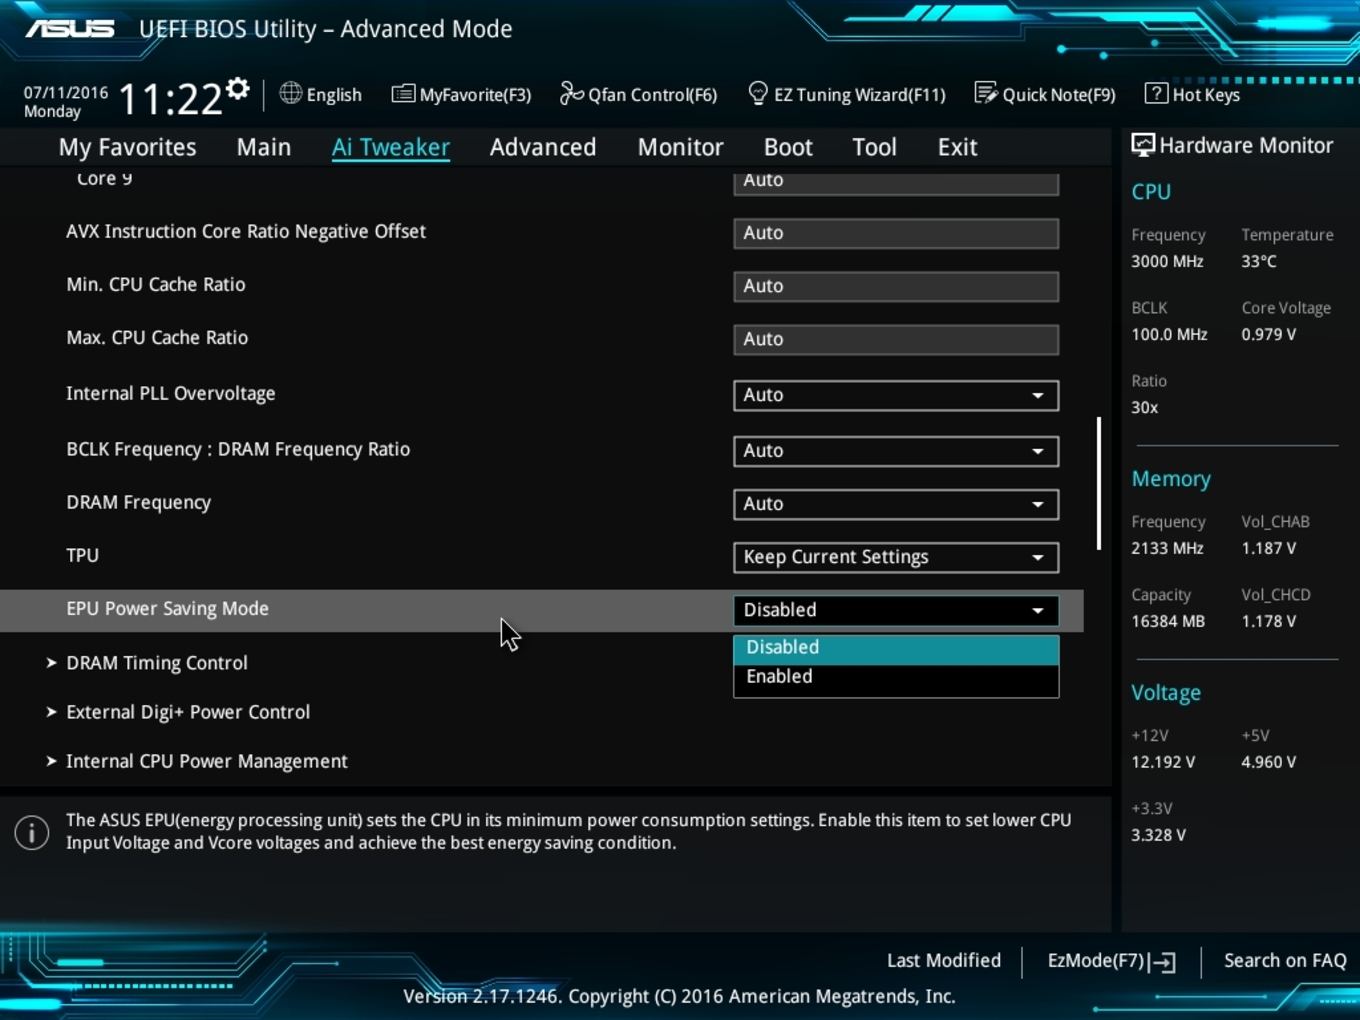Click the Core 9 Auto field
Screen dimensions: 1360x1020
(x=896, y=182)
